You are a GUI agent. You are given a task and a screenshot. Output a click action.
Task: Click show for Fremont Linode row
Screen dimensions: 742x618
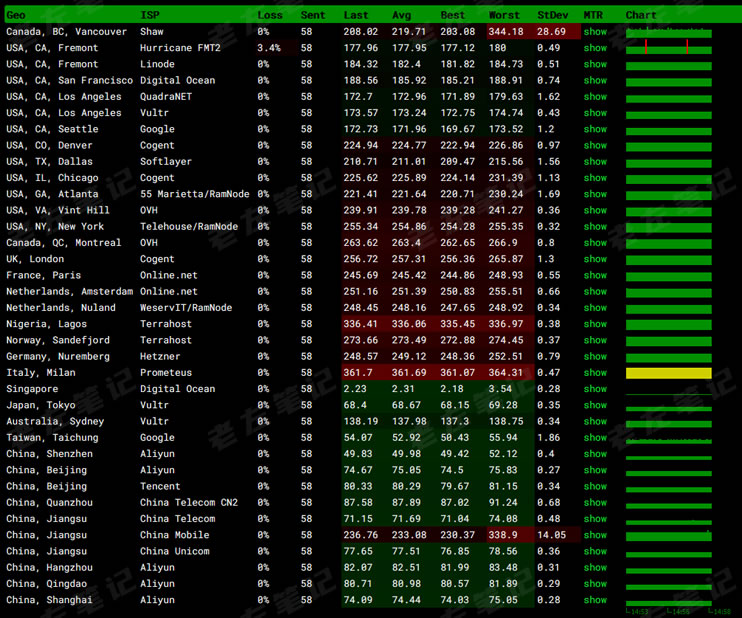(x=595, y=64)
